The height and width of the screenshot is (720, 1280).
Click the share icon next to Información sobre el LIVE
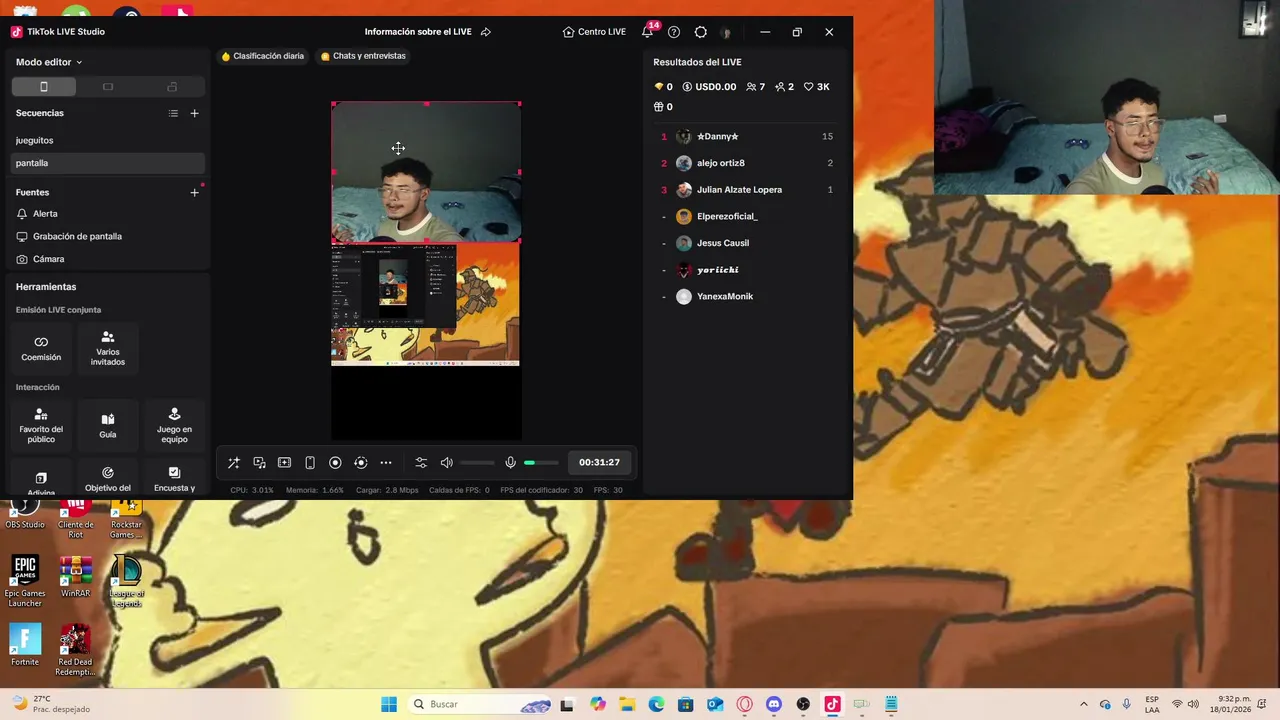[486, 32]
